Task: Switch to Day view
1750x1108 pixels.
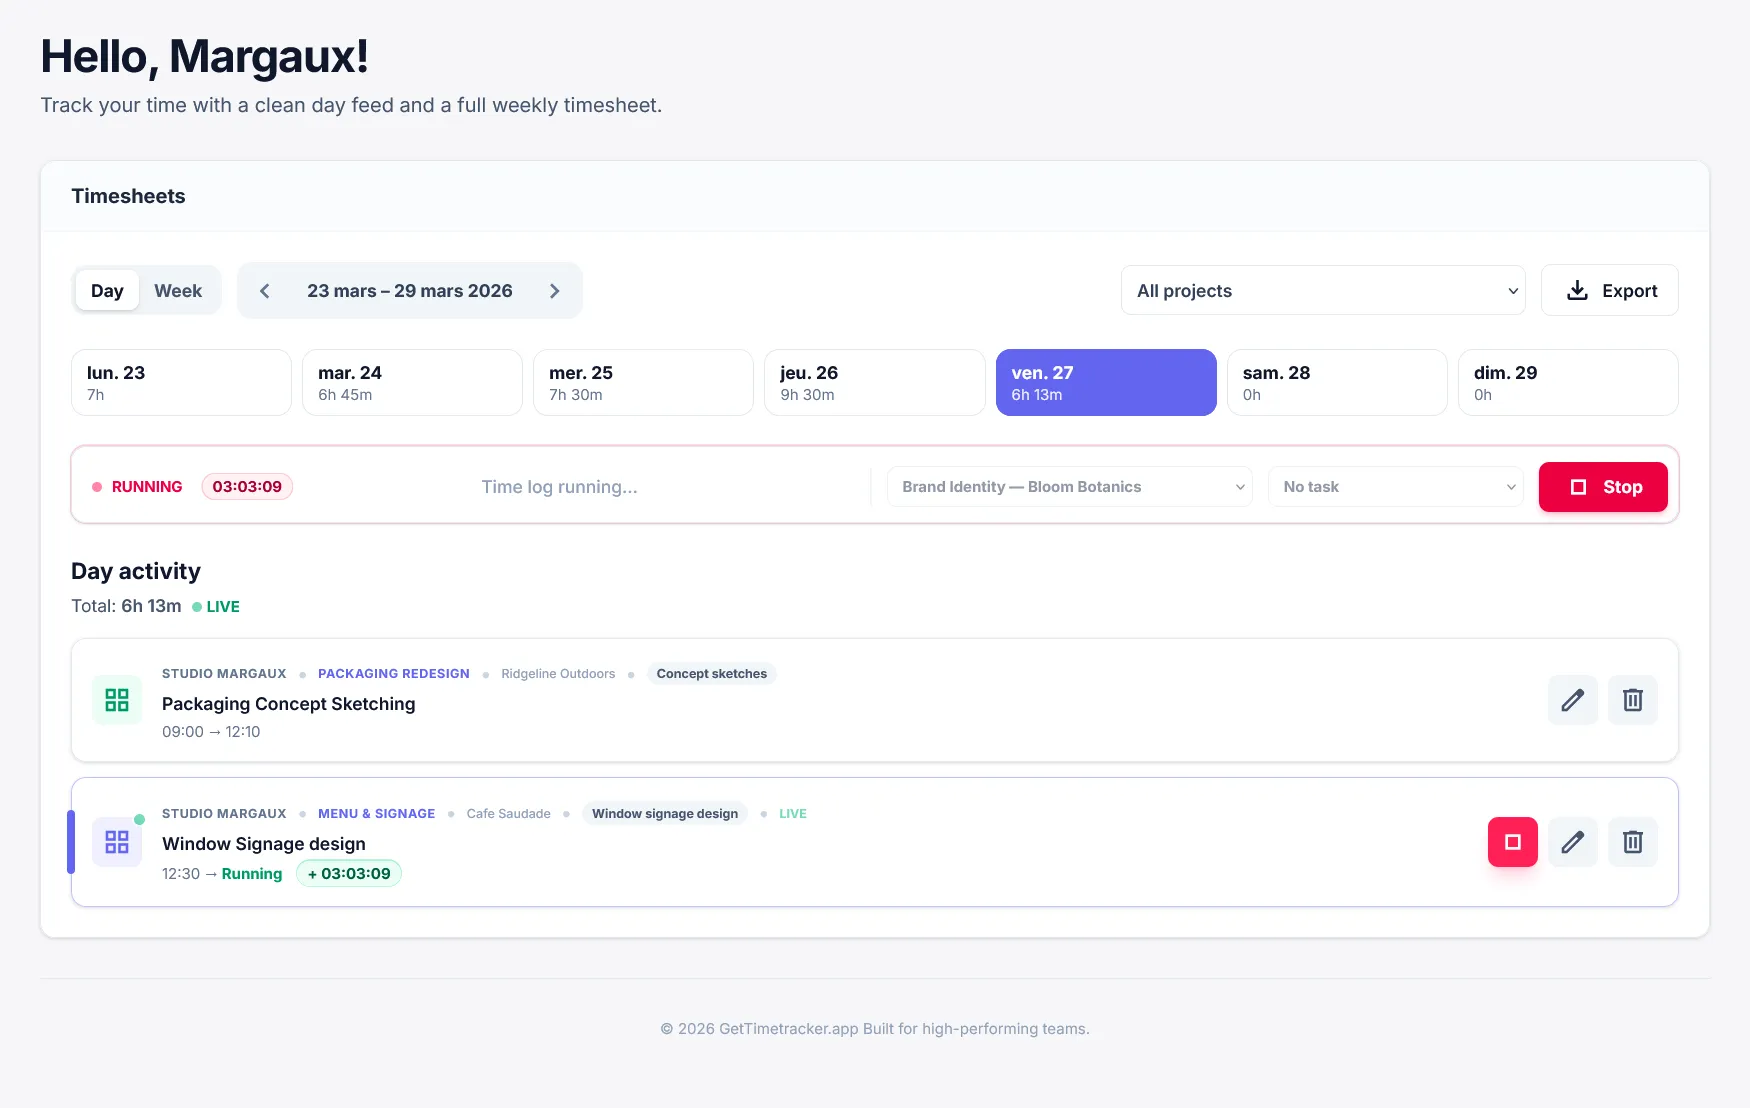Action: [106, 290]
